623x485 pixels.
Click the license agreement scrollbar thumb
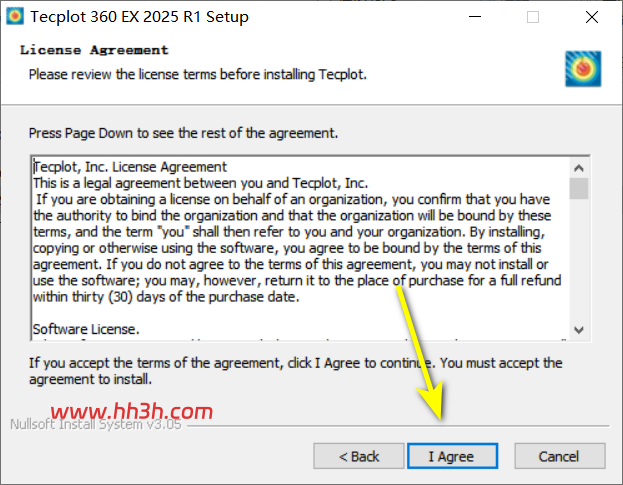[579, 188]
